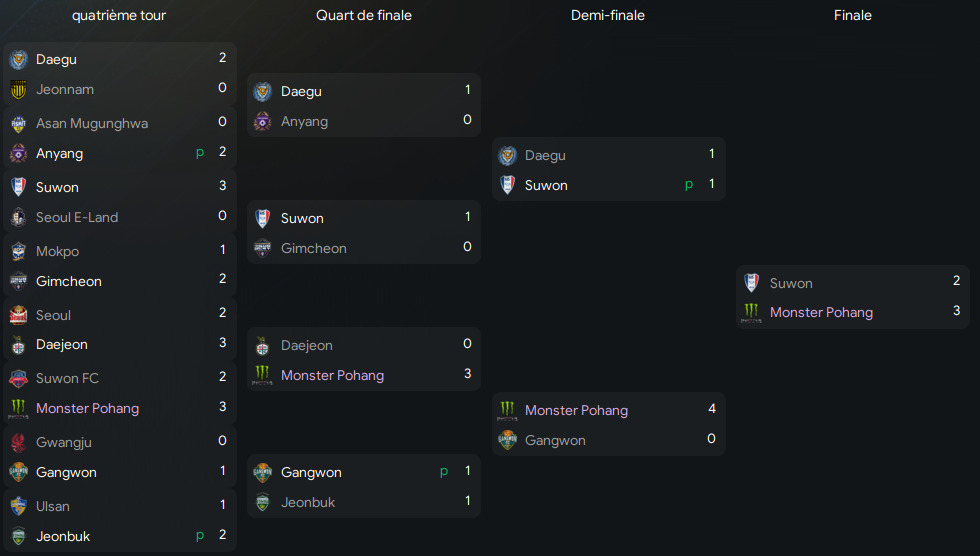
Task: Open Daegu vs Jeonnam score 2
Action: point(222,57)
